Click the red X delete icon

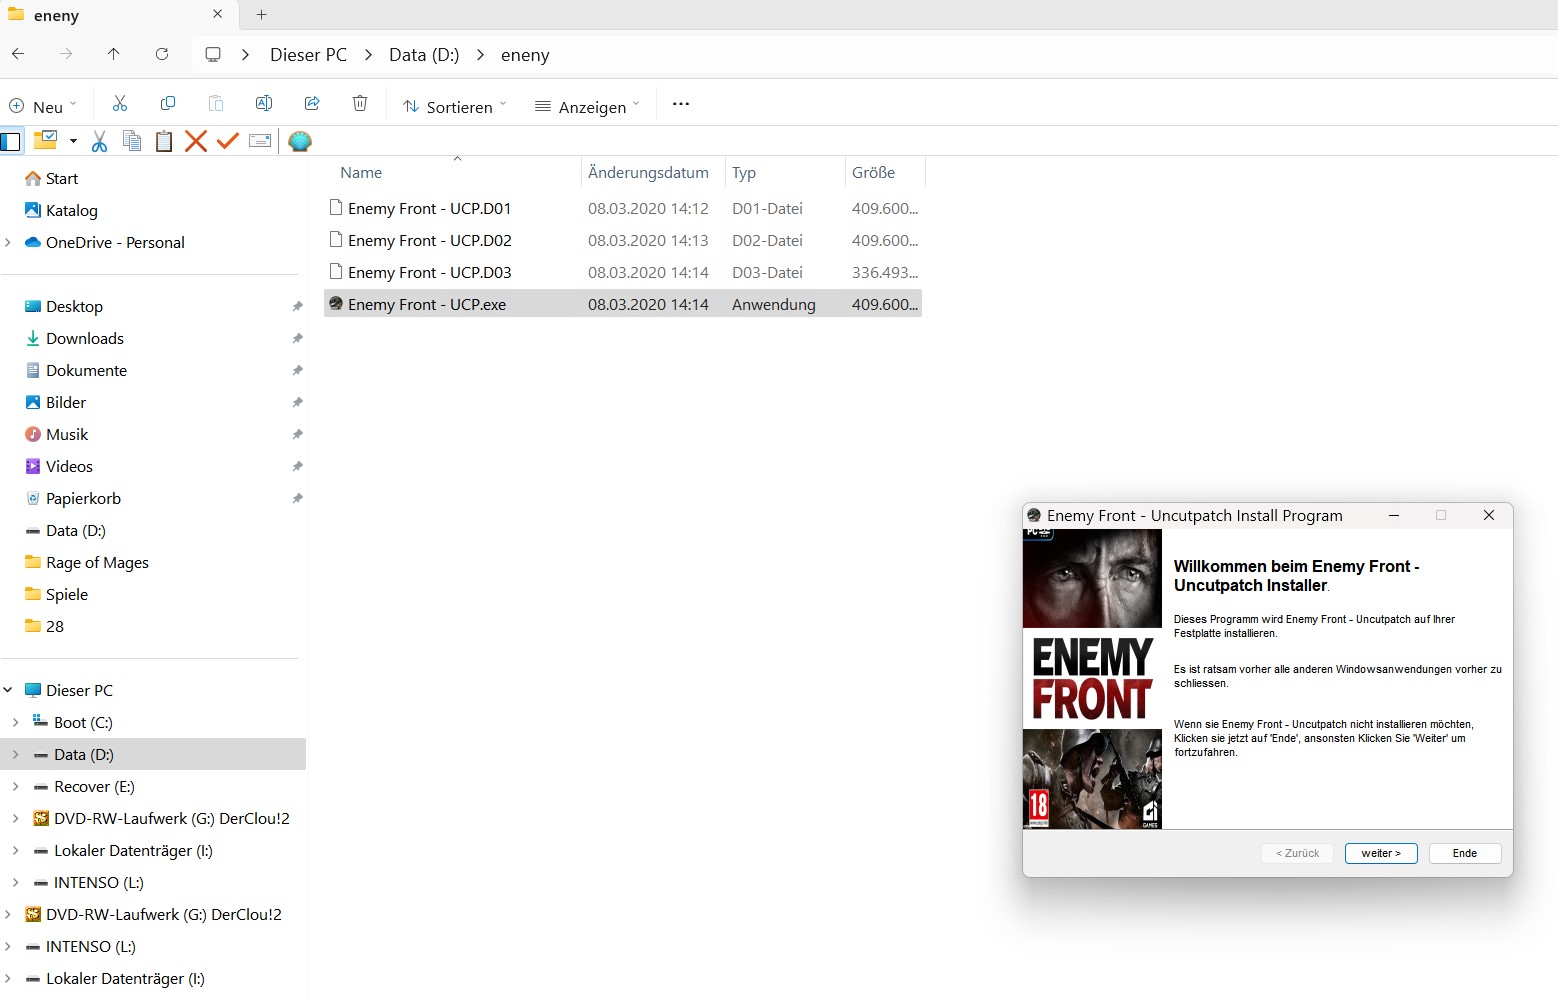pyautogui.click(x=196, y=141)
